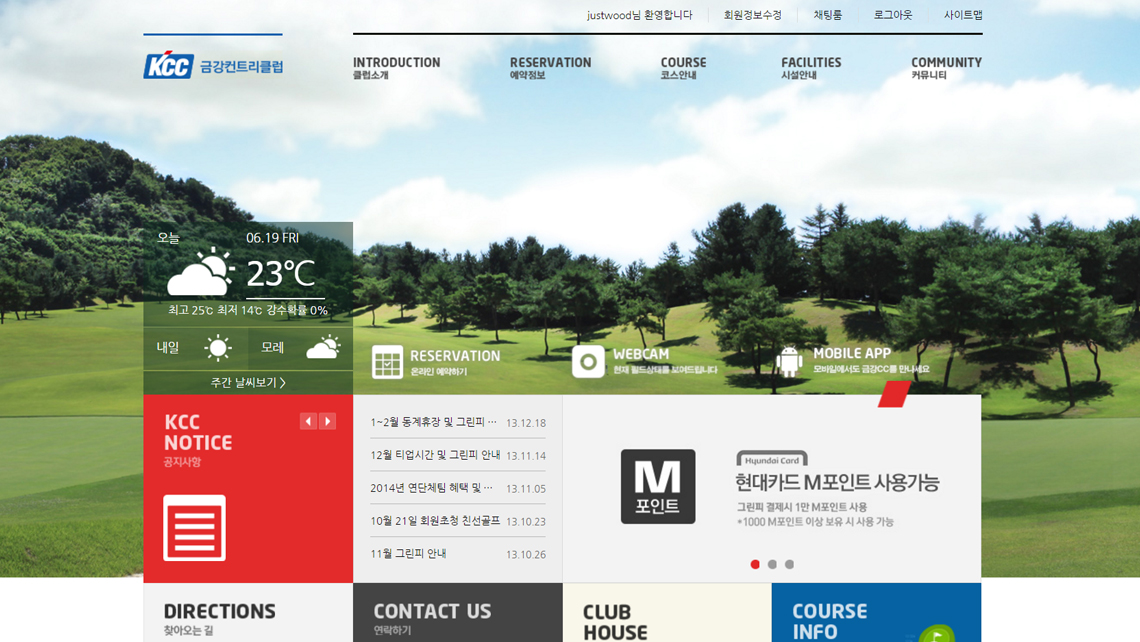Click the Mobile App Android icon

pyautogui.click(x=789, y=361)
